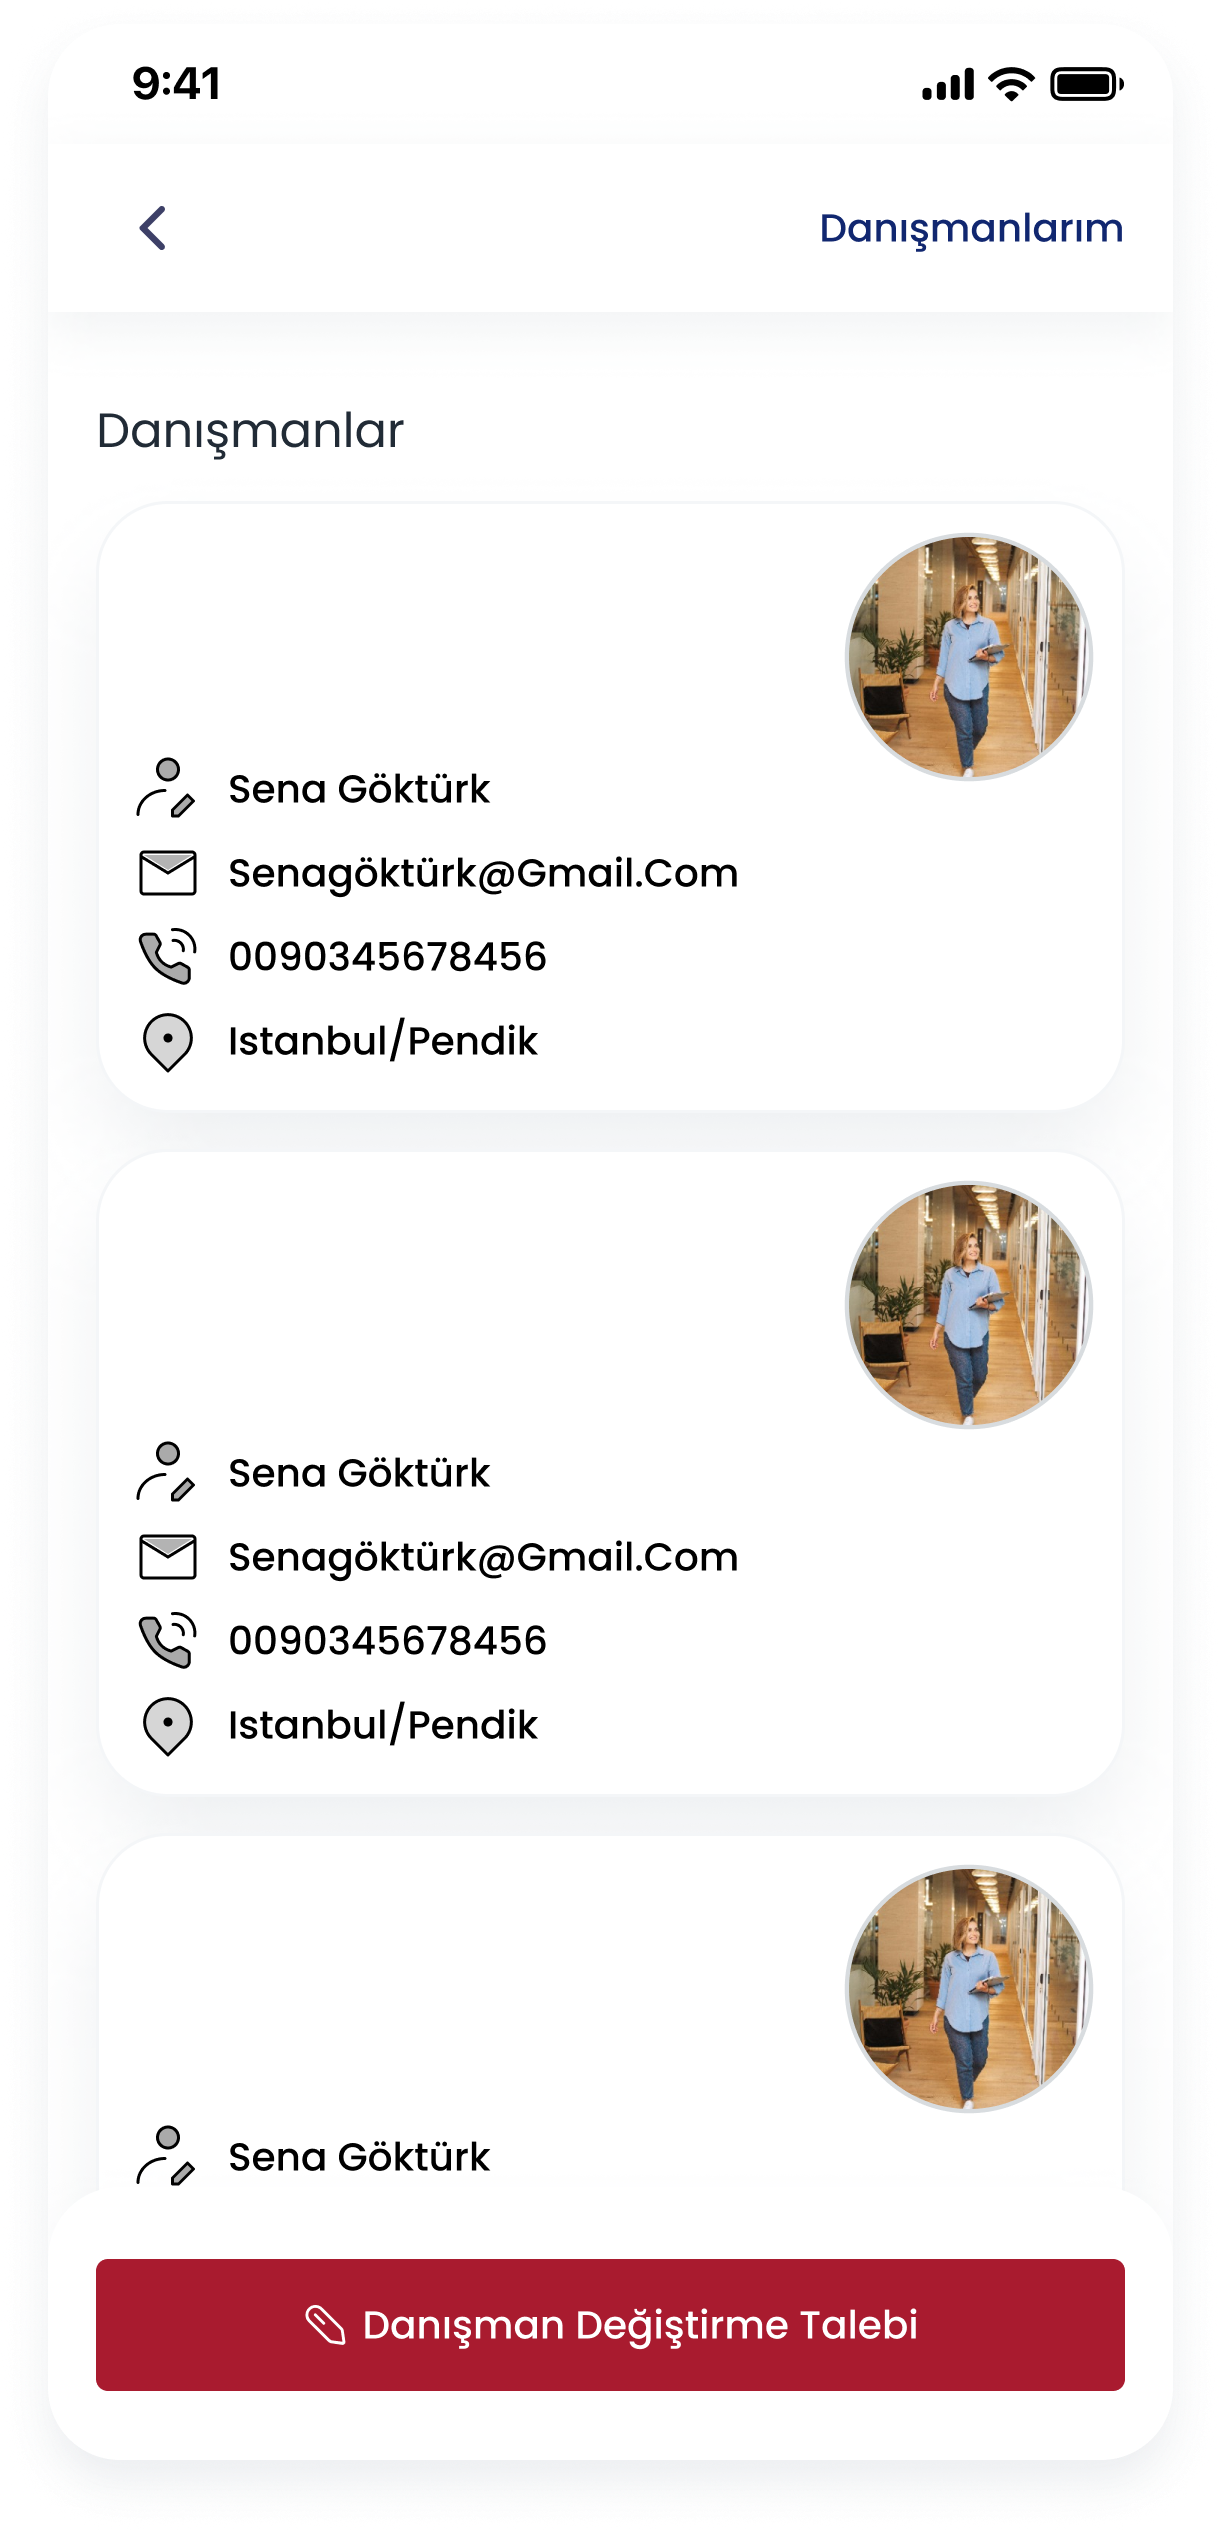Open second consultant's profile photo

coord(969,1305)
